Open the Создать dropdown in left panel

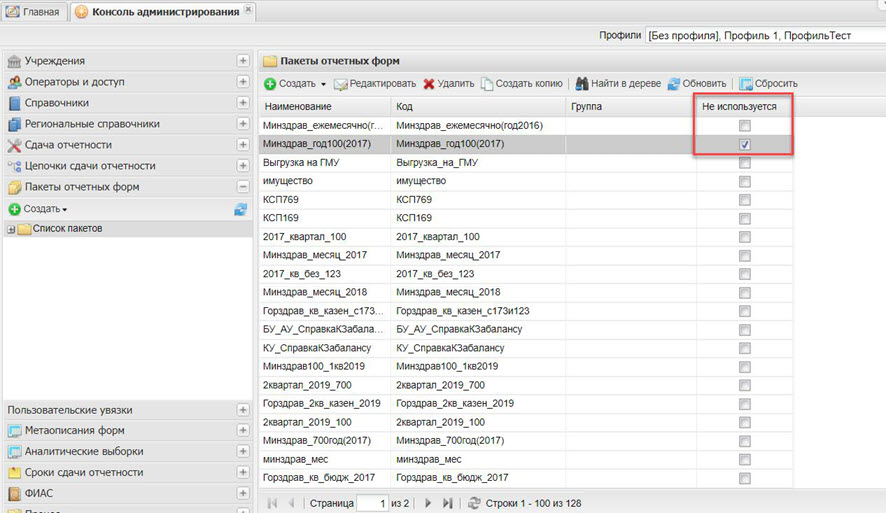(39, 209)
